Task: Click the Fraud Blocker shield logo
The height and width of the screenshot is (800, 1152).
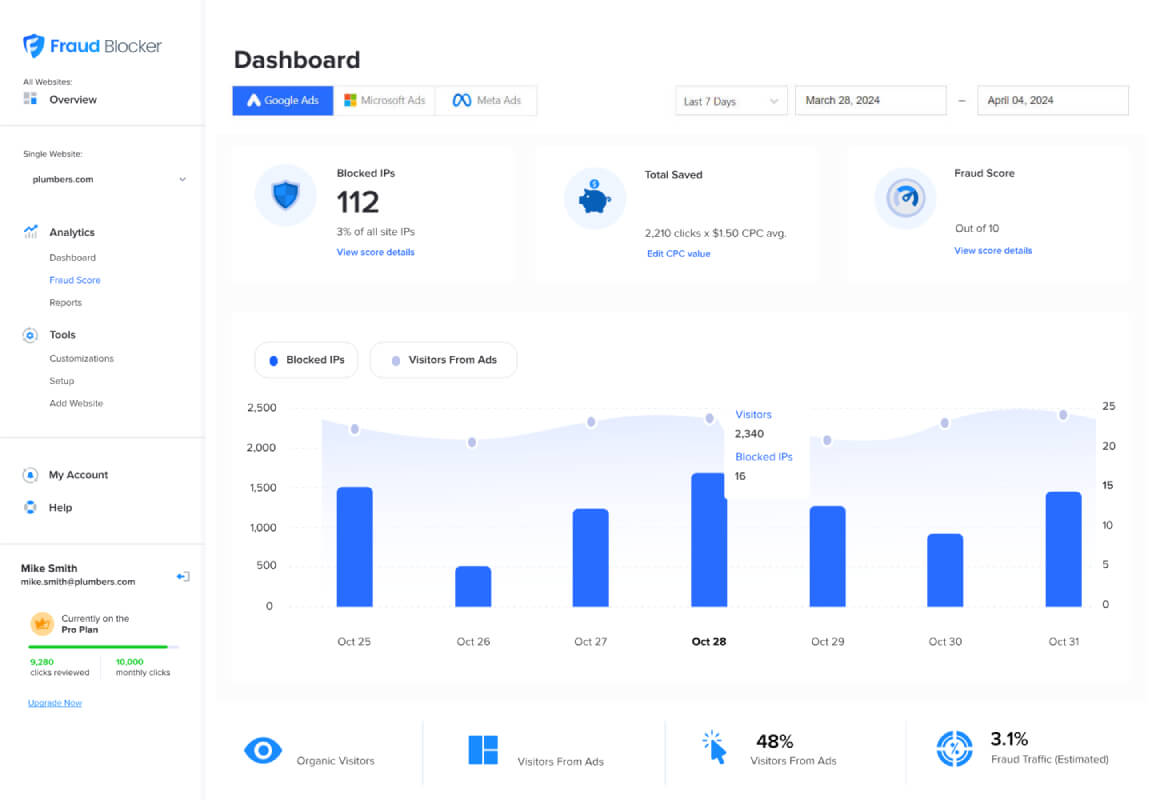Action: (33, 46)
